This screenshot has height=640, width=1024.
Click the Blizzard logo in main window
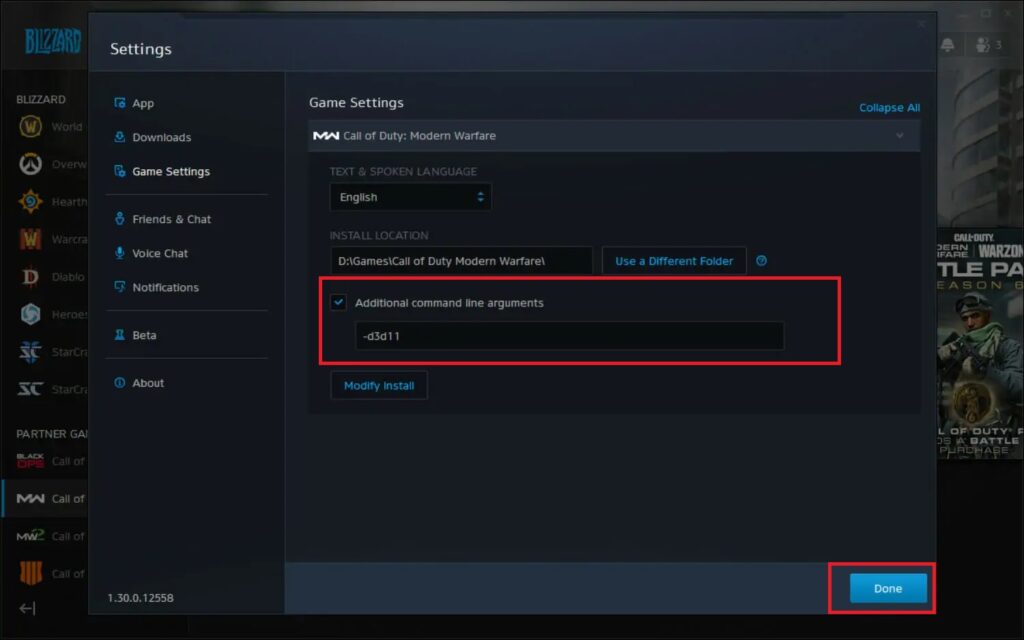[52, 41]
